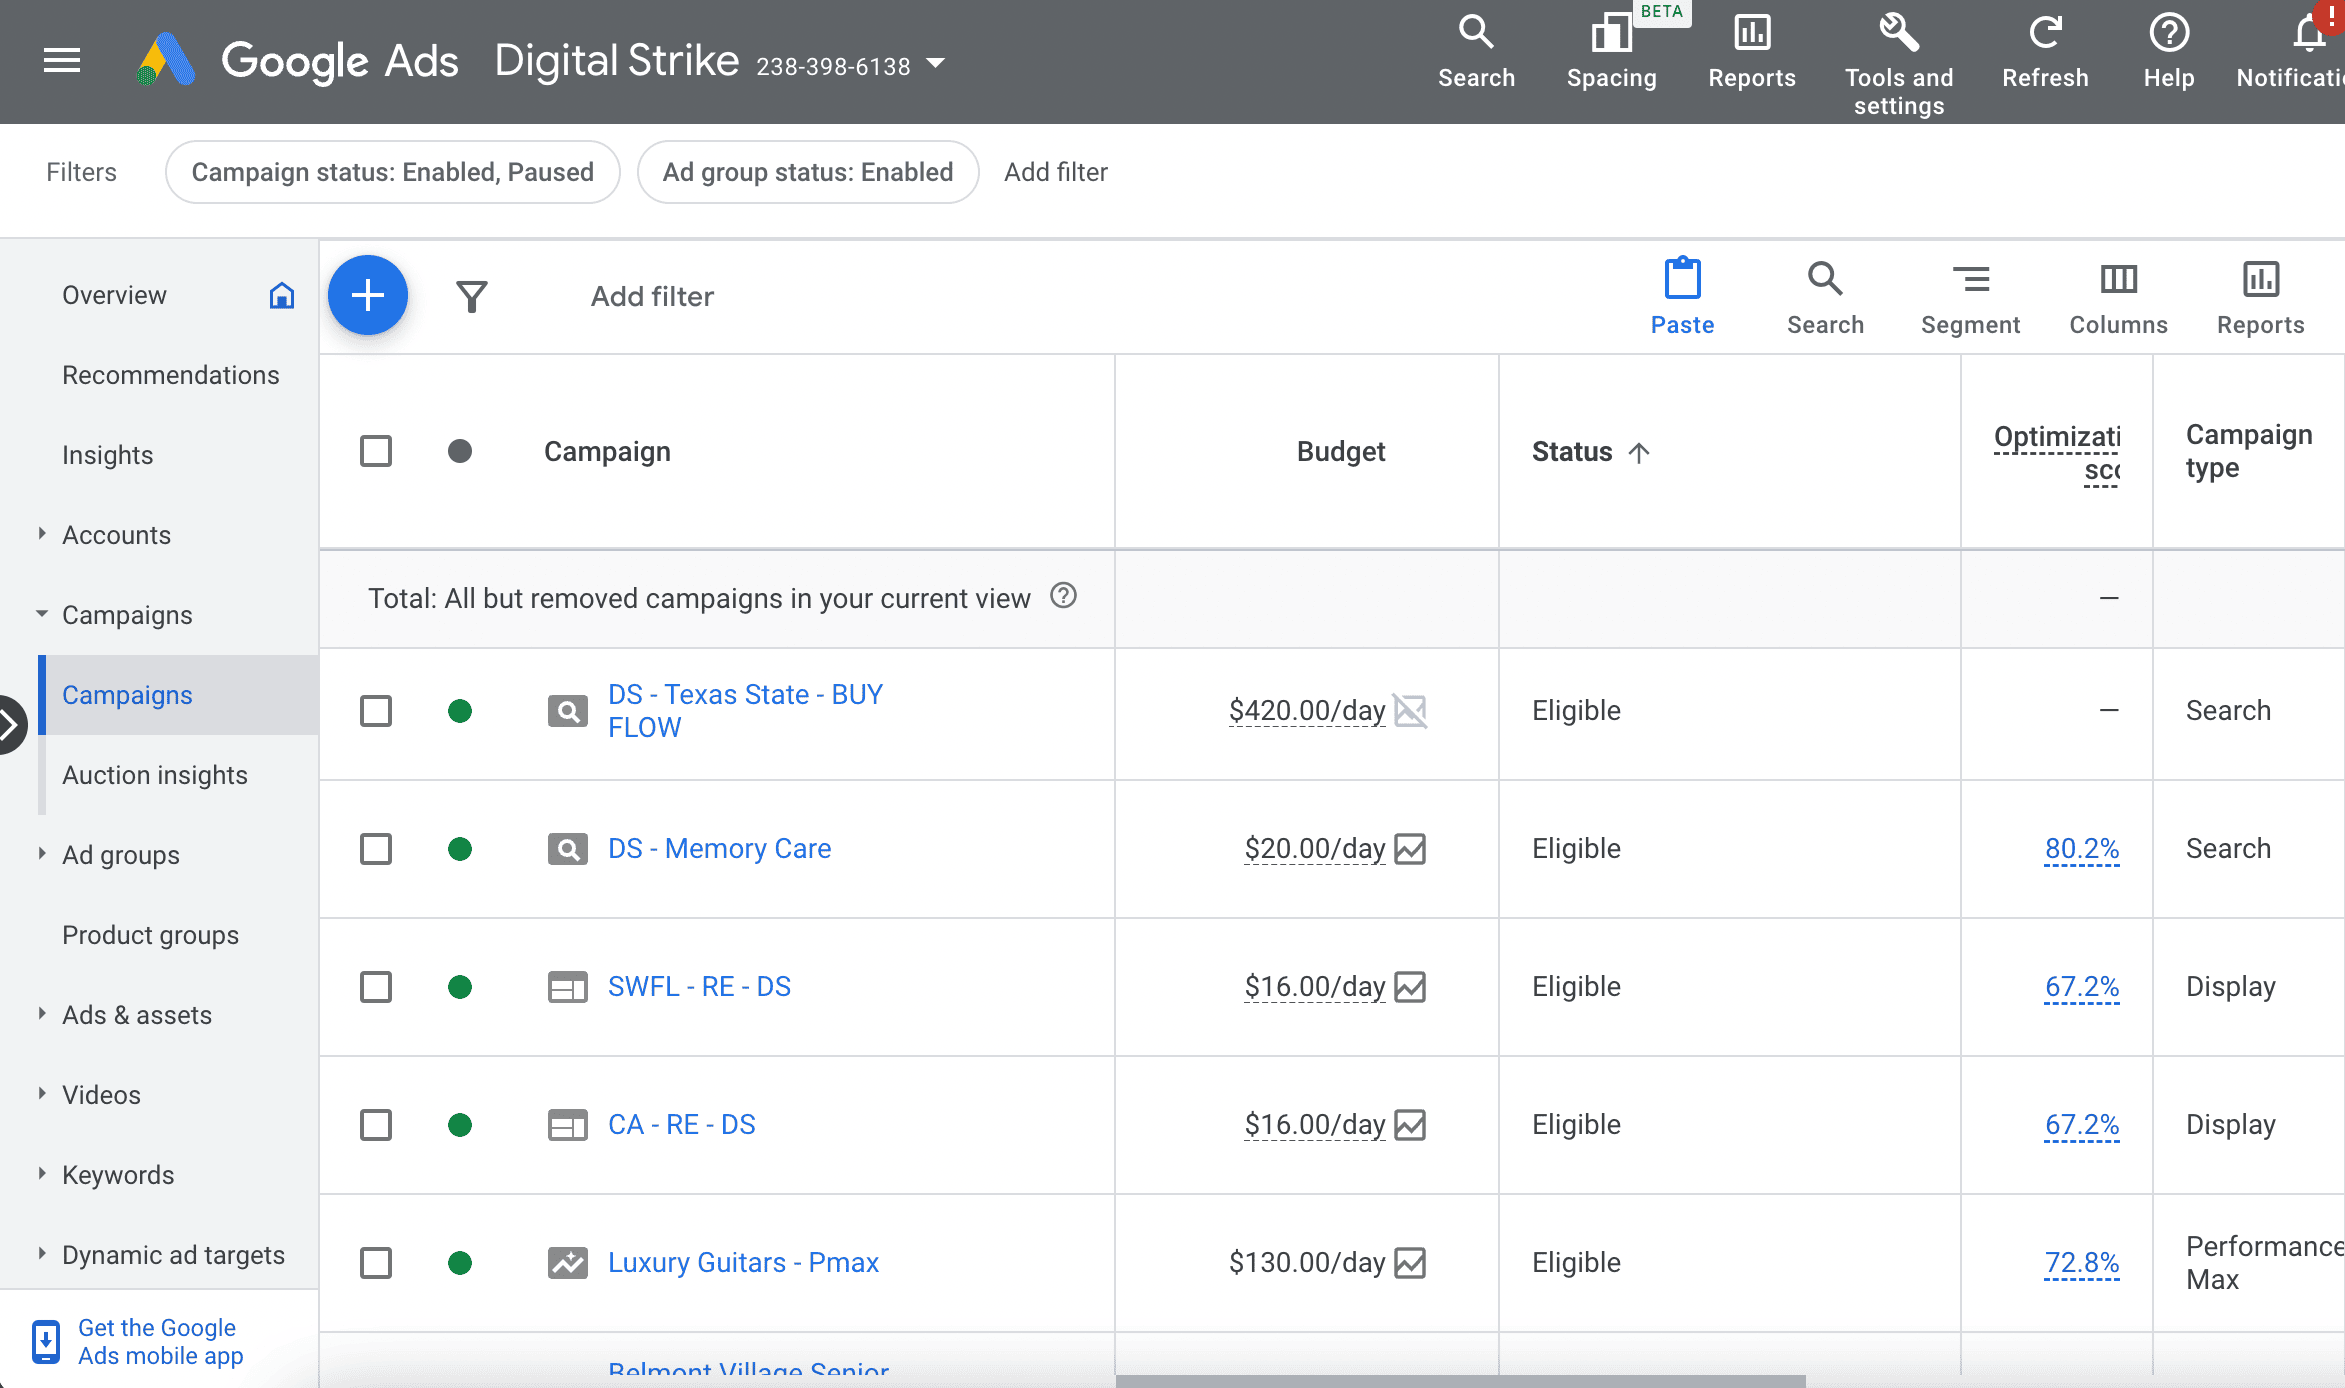This screenshot has width=2345, height=1388.
Task: Expand the Videos section
Action: (x=41, y=1094)
